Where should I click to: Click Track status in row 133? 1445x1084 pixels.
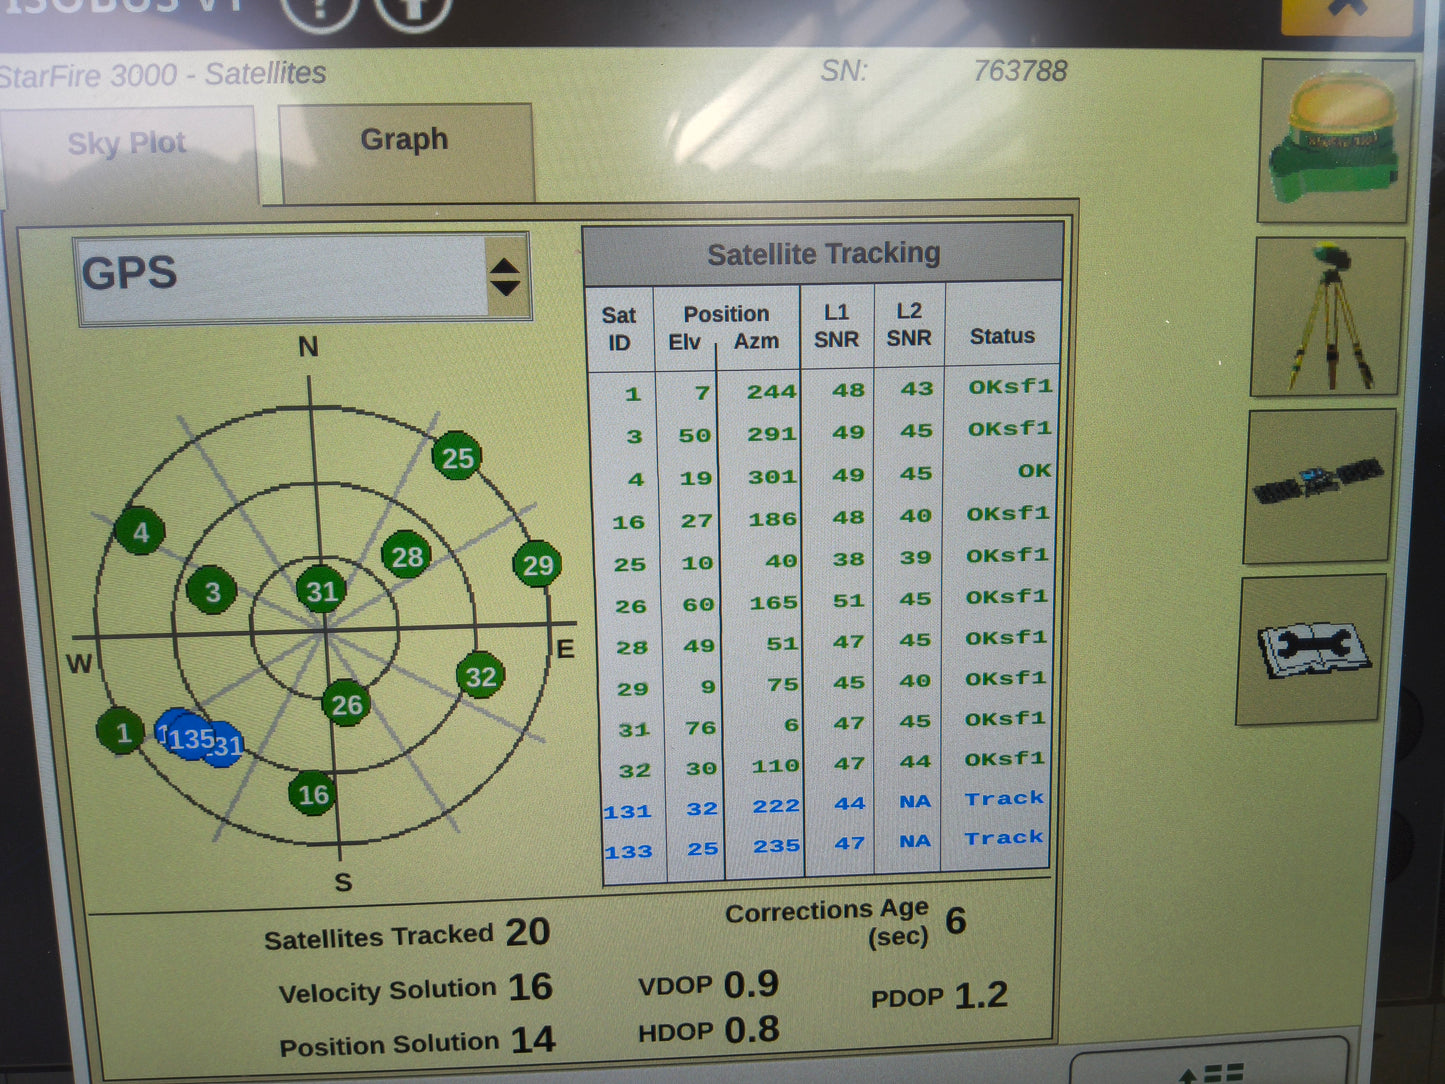point(1004,838)
